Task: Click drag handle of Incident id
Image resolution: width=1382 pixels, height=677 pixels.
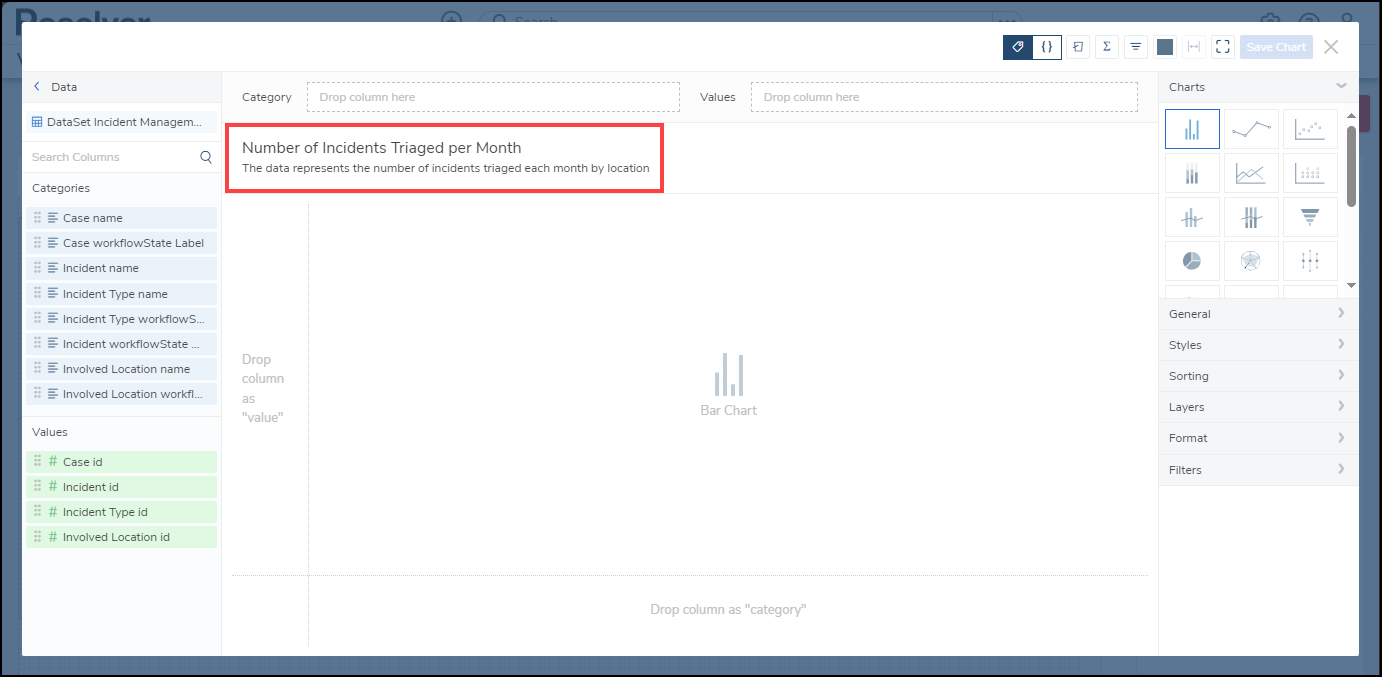Action: click(x=37, y=486)
